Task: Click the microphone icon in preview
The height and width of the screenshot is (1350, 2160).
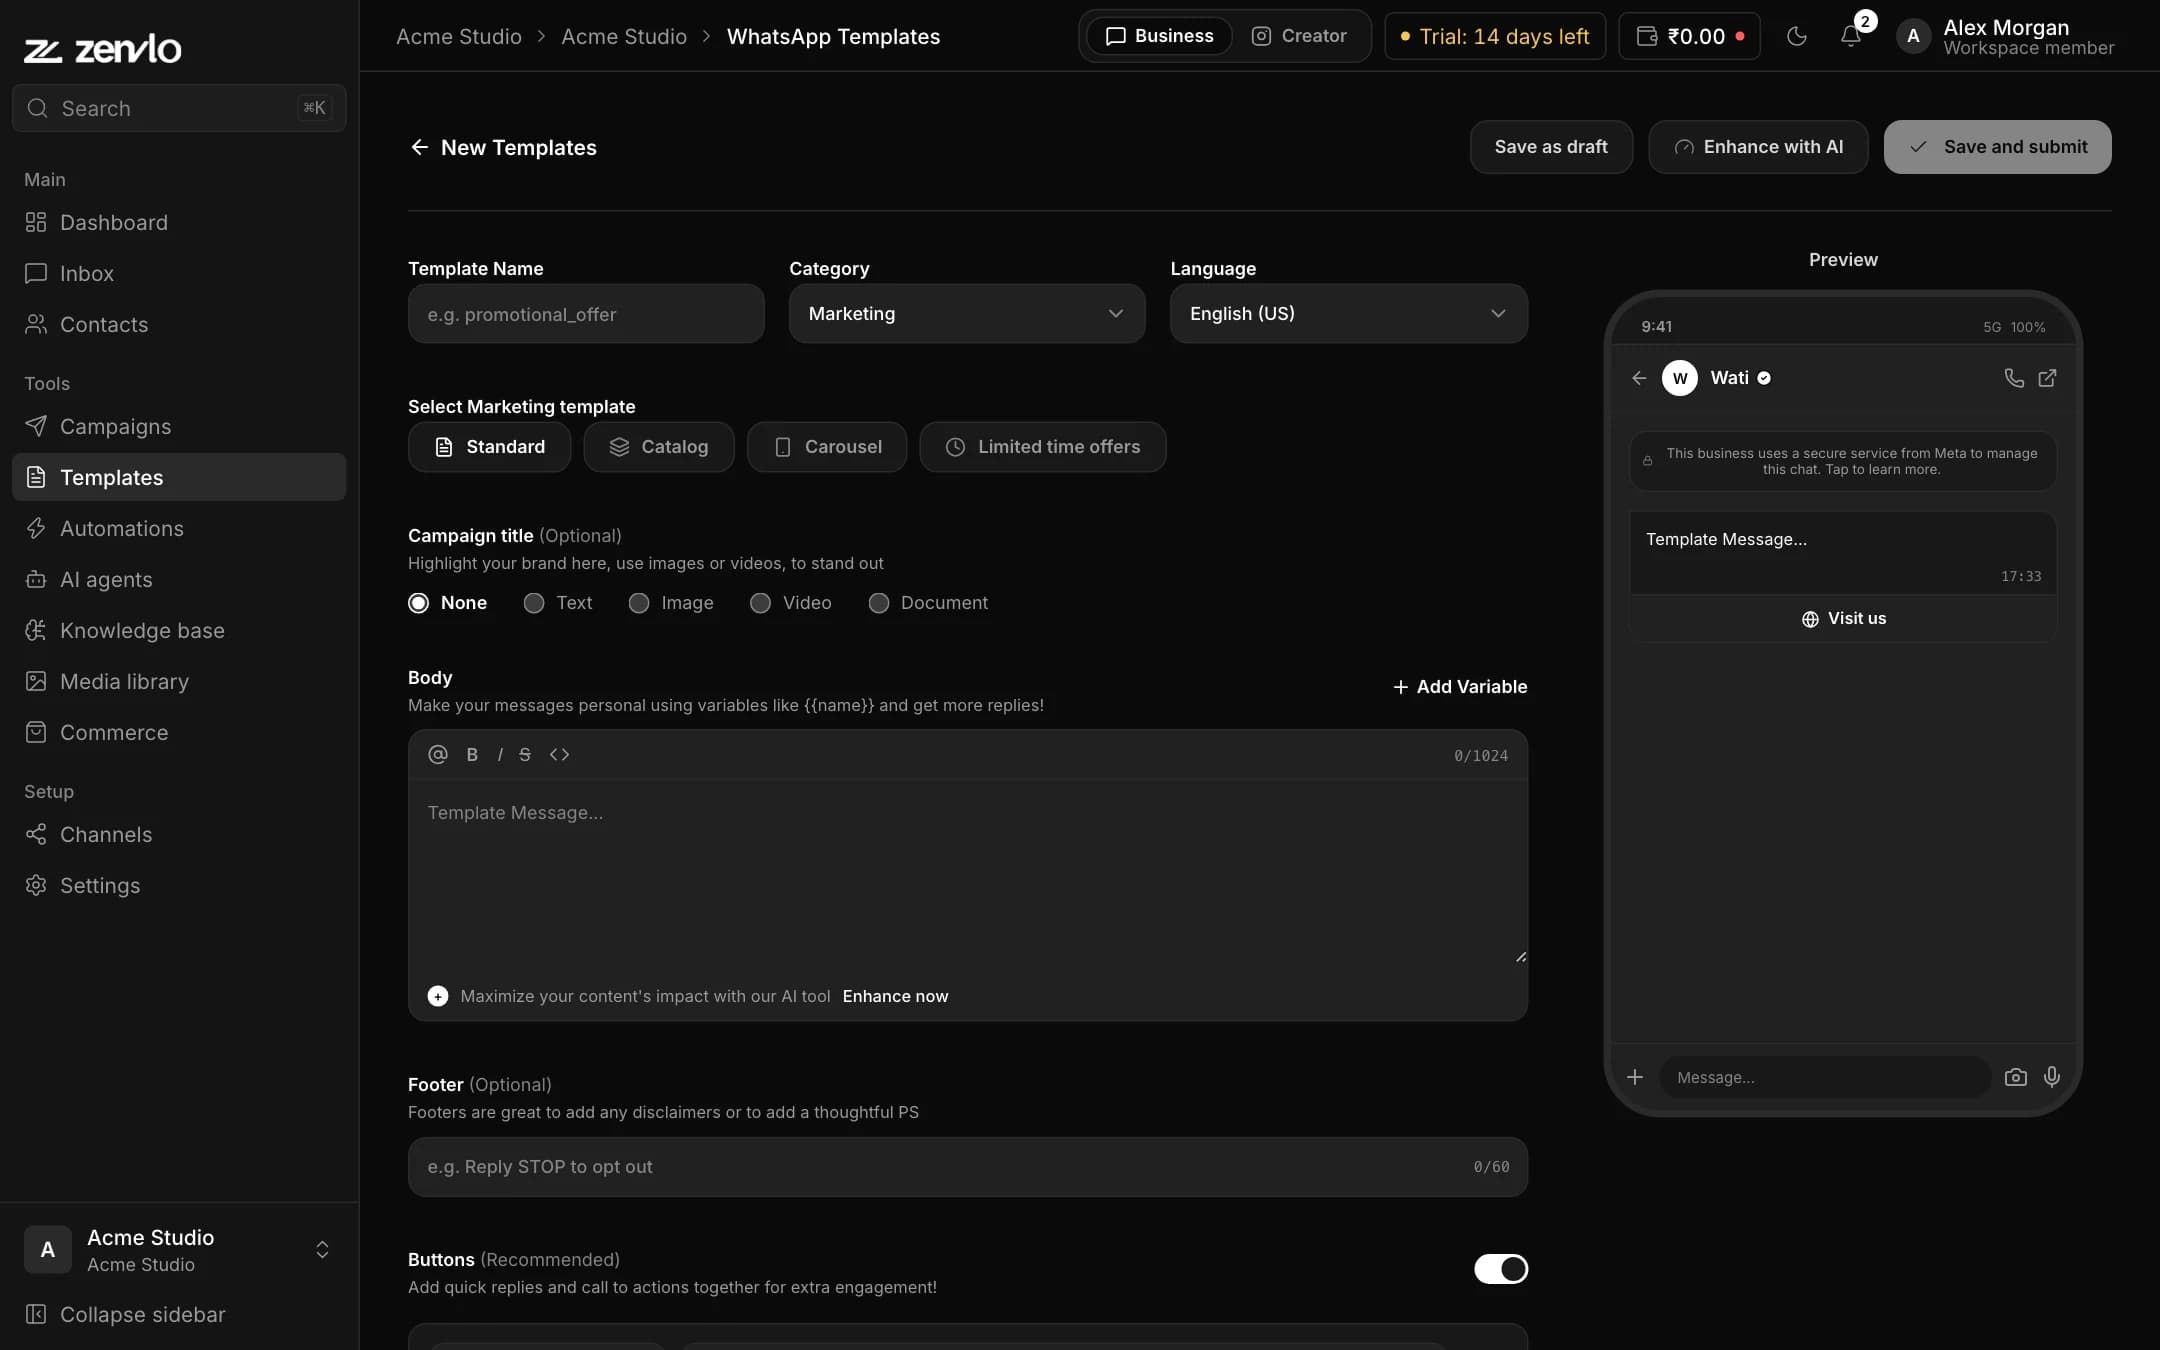Action: coord(2052,1077)
